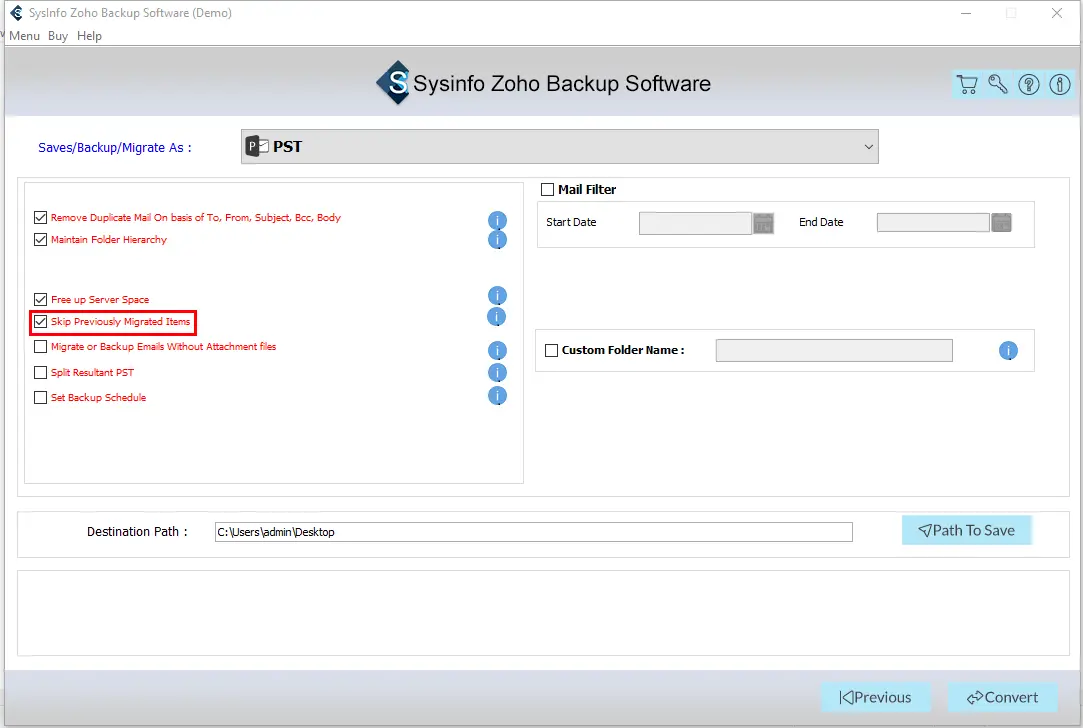Screen dimensions: 1083x728
Task: Open the Buy menu
Action: 58,36
